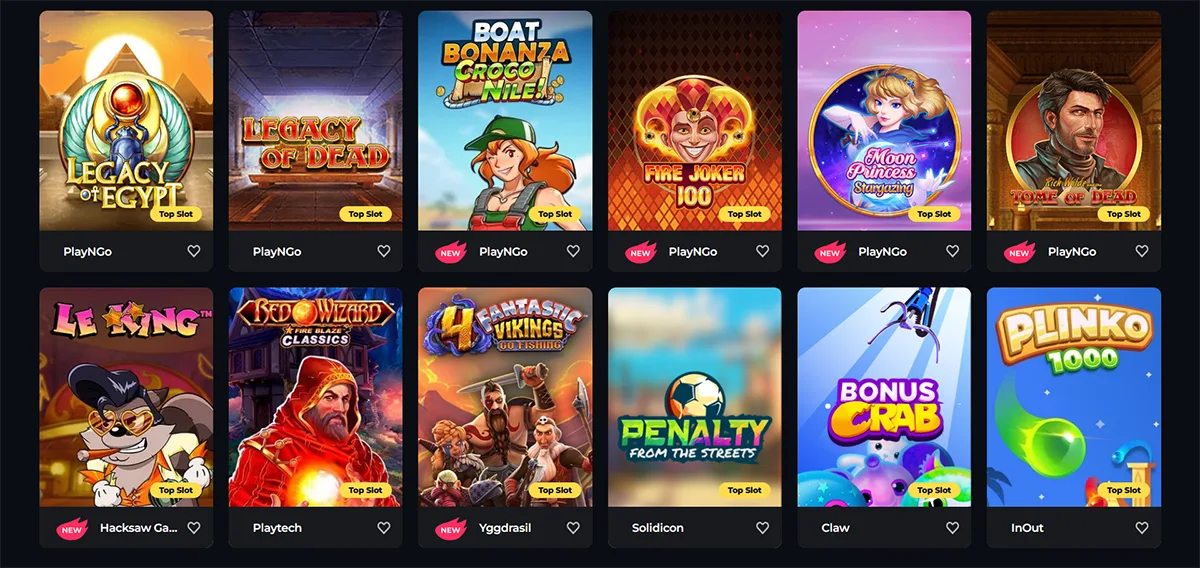Click Top Slot badge on Red Wizard
The height and width of the screenshot is (568, 1200).
[366, 490]
